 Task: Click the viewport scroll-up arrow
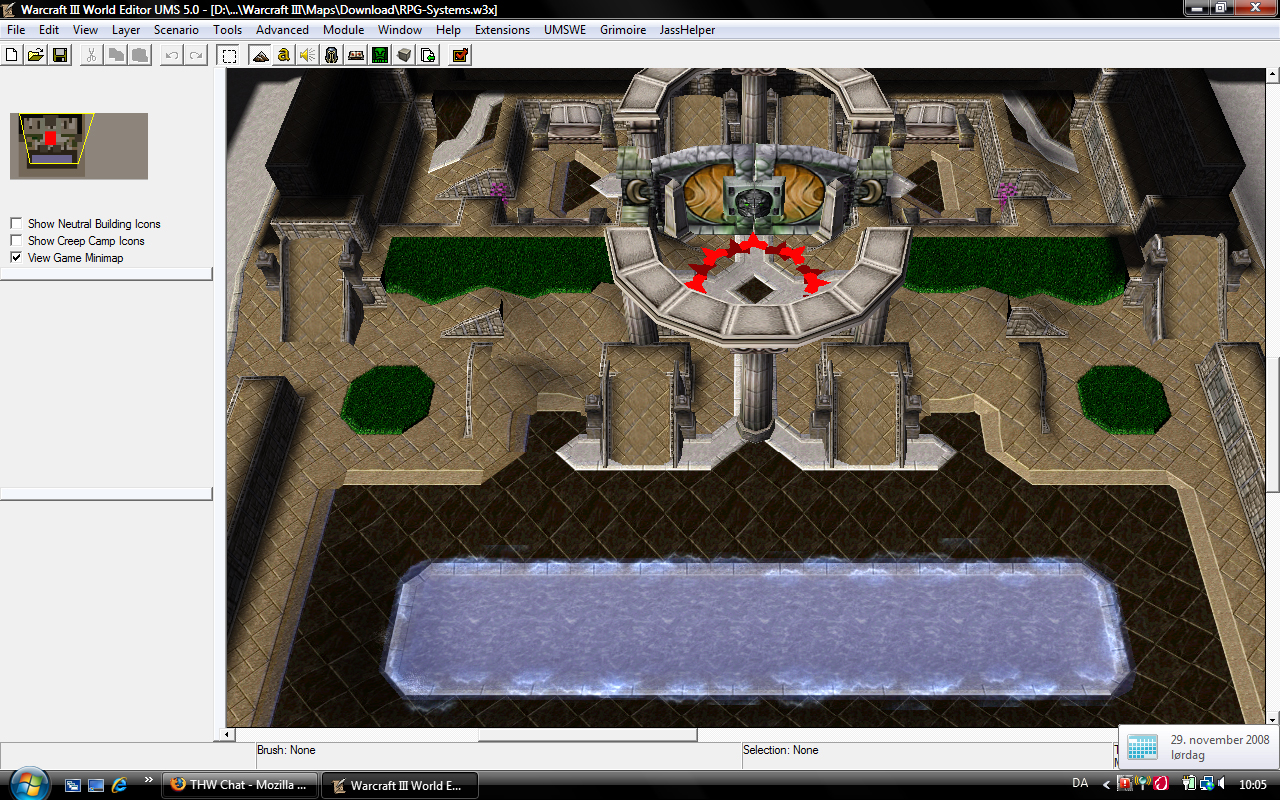(1273, 75)
